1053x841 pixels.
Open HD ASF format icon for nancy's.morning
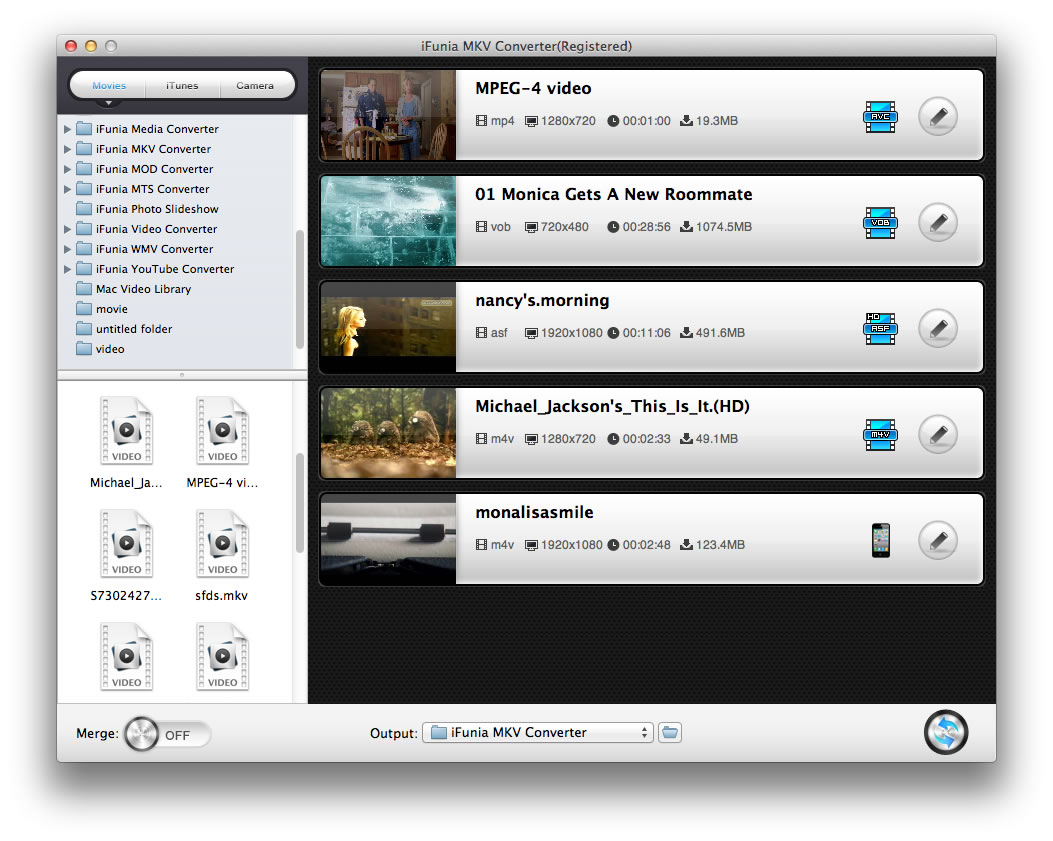[x=880, y=328]
